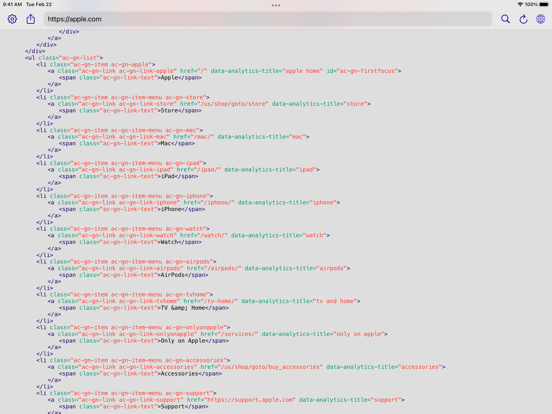Image resolution: width=552 pixels, height=414 pixels.
Task: Select the li class ac-gn-airpods line
Action: (x=126, y=262)
